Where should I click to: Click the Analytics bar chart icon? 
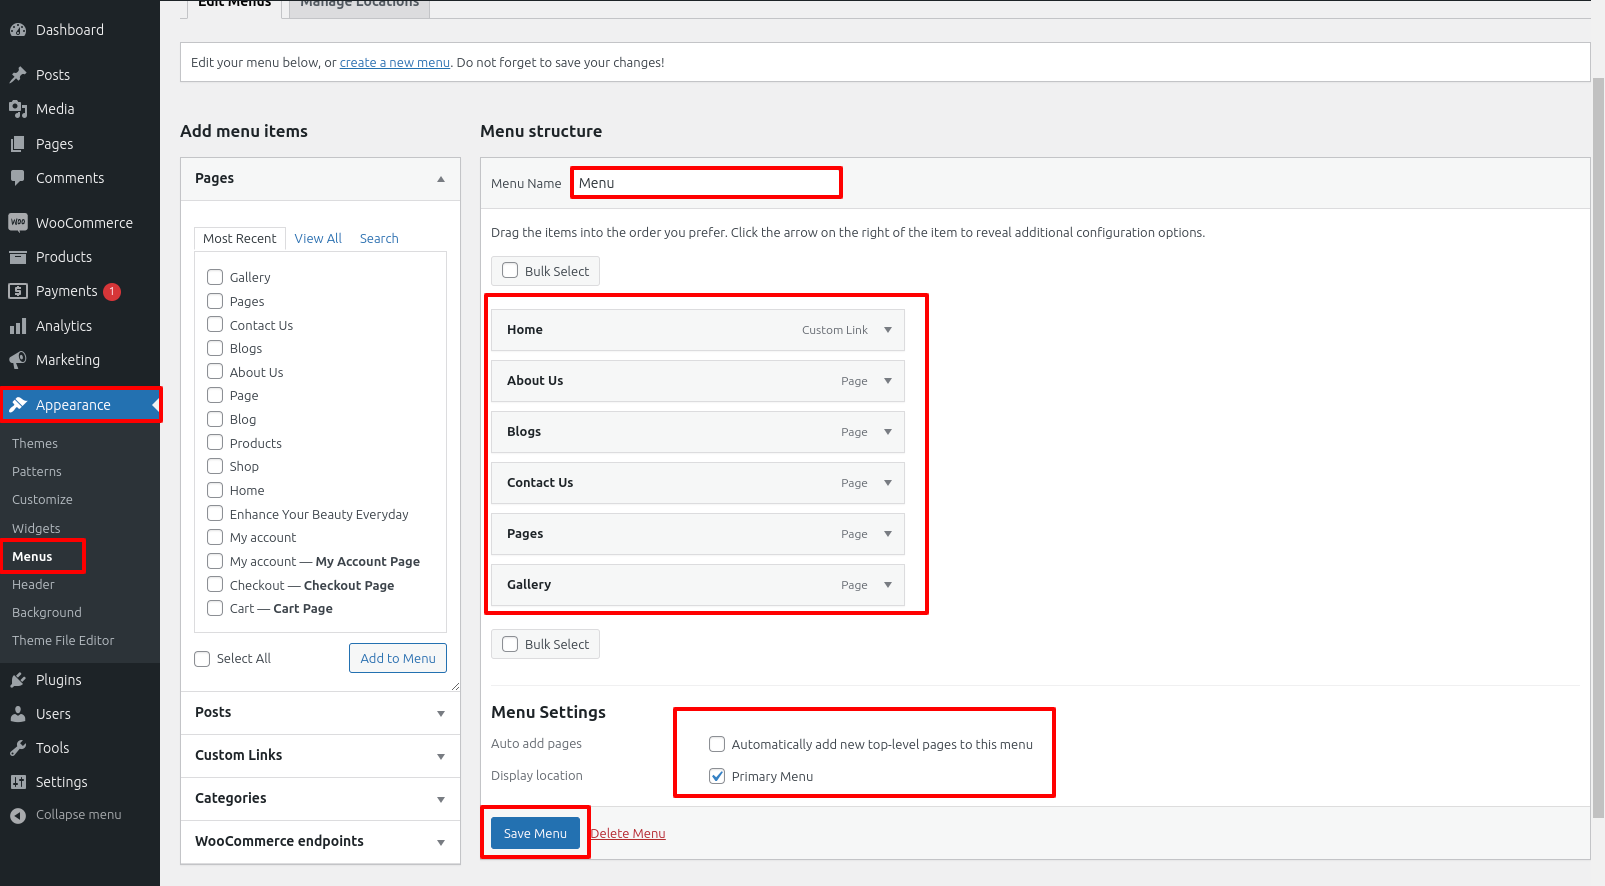[18, 326]
